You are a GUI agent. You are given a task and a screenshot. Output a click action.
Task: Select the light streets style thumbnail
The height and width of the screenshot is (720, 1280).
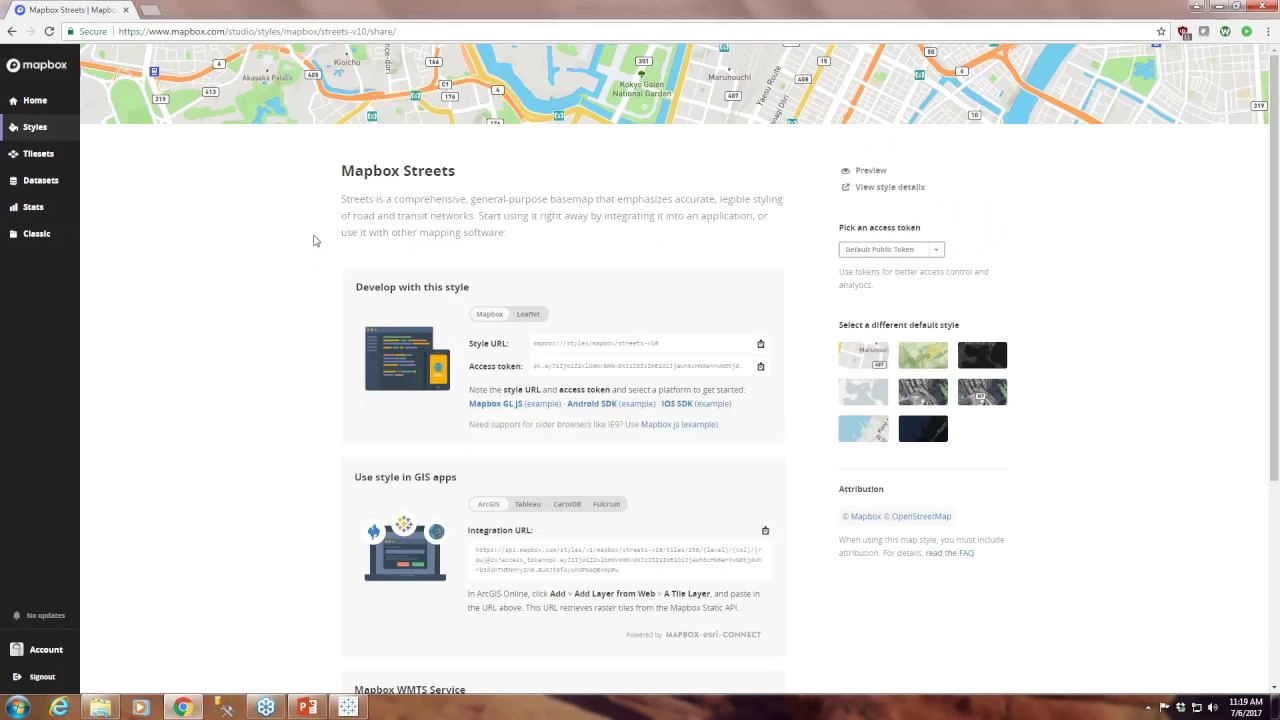click(x=863, y=355)
